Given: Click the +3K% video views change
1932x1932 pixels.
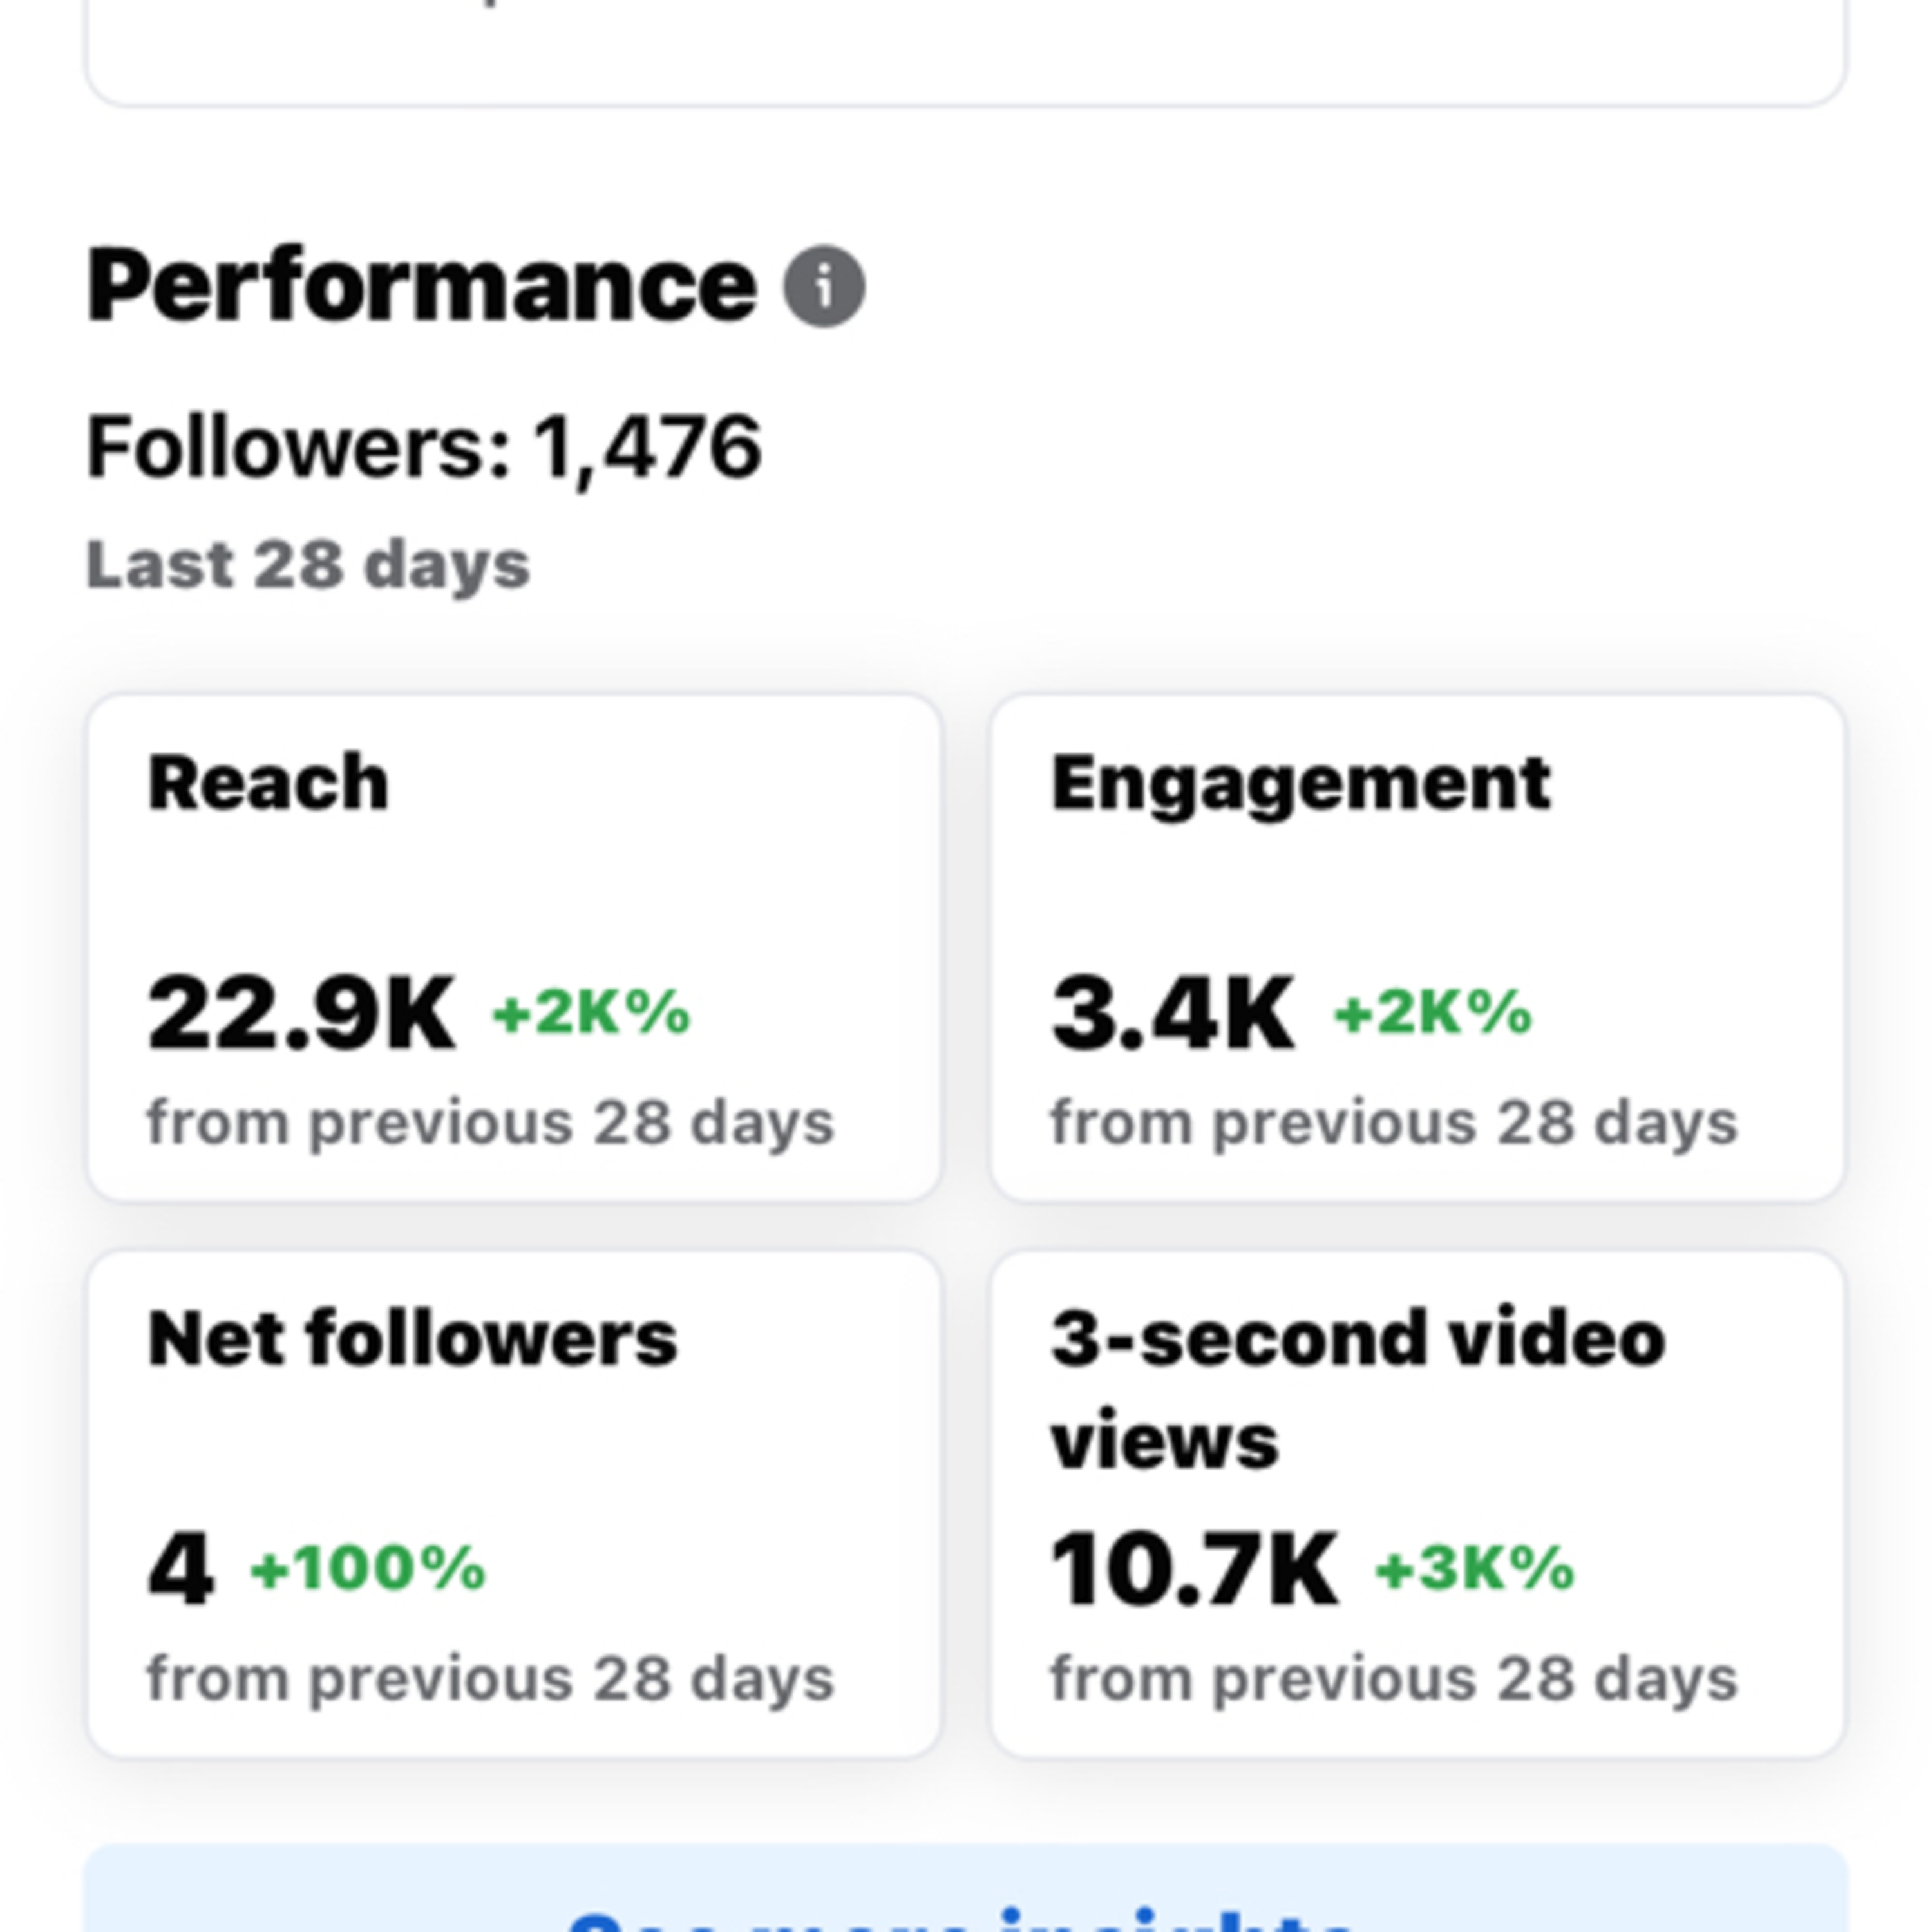Looking at the screenshot, I should pos(1475,1567).
